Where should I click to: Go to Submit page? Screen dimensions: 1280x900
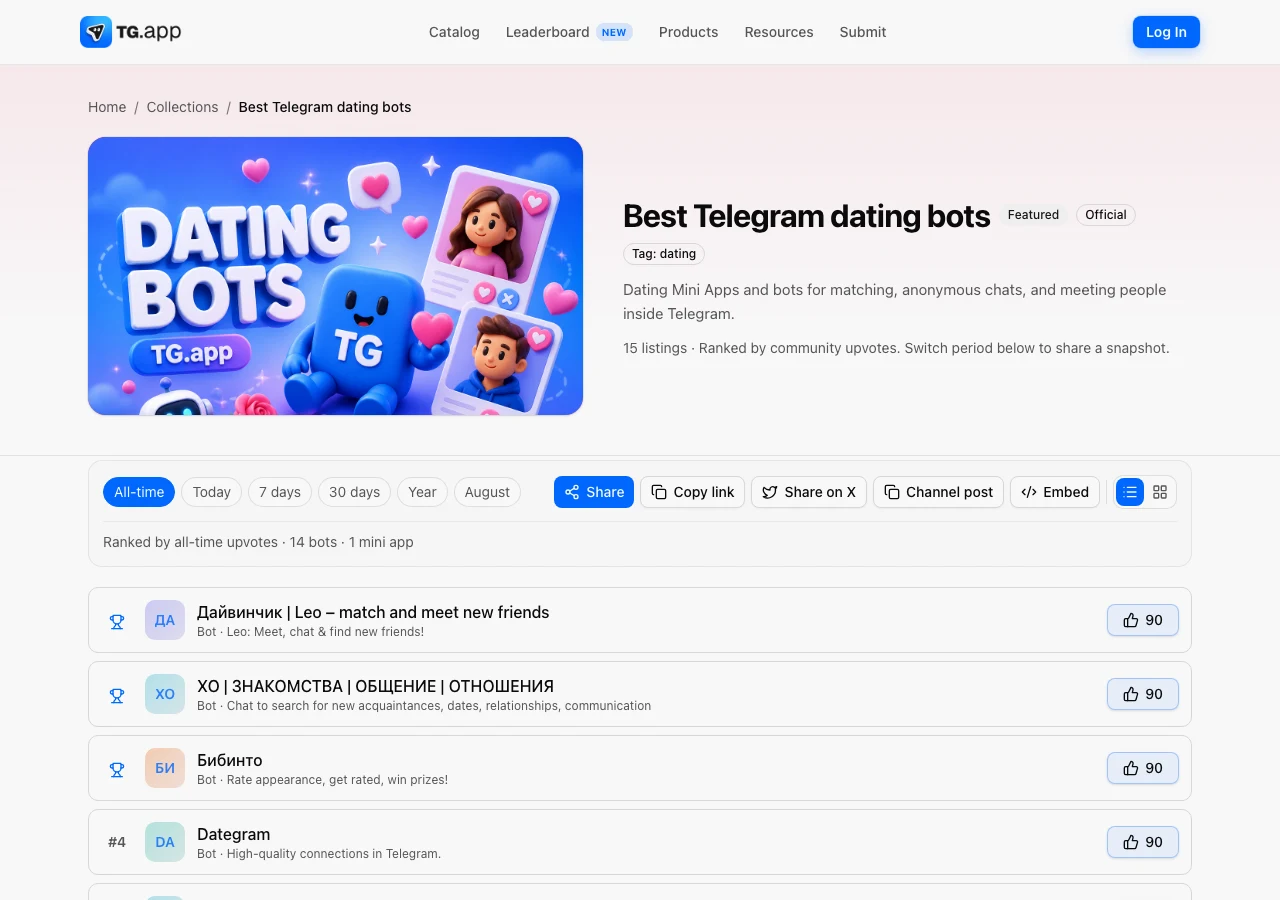pos(863,32)
